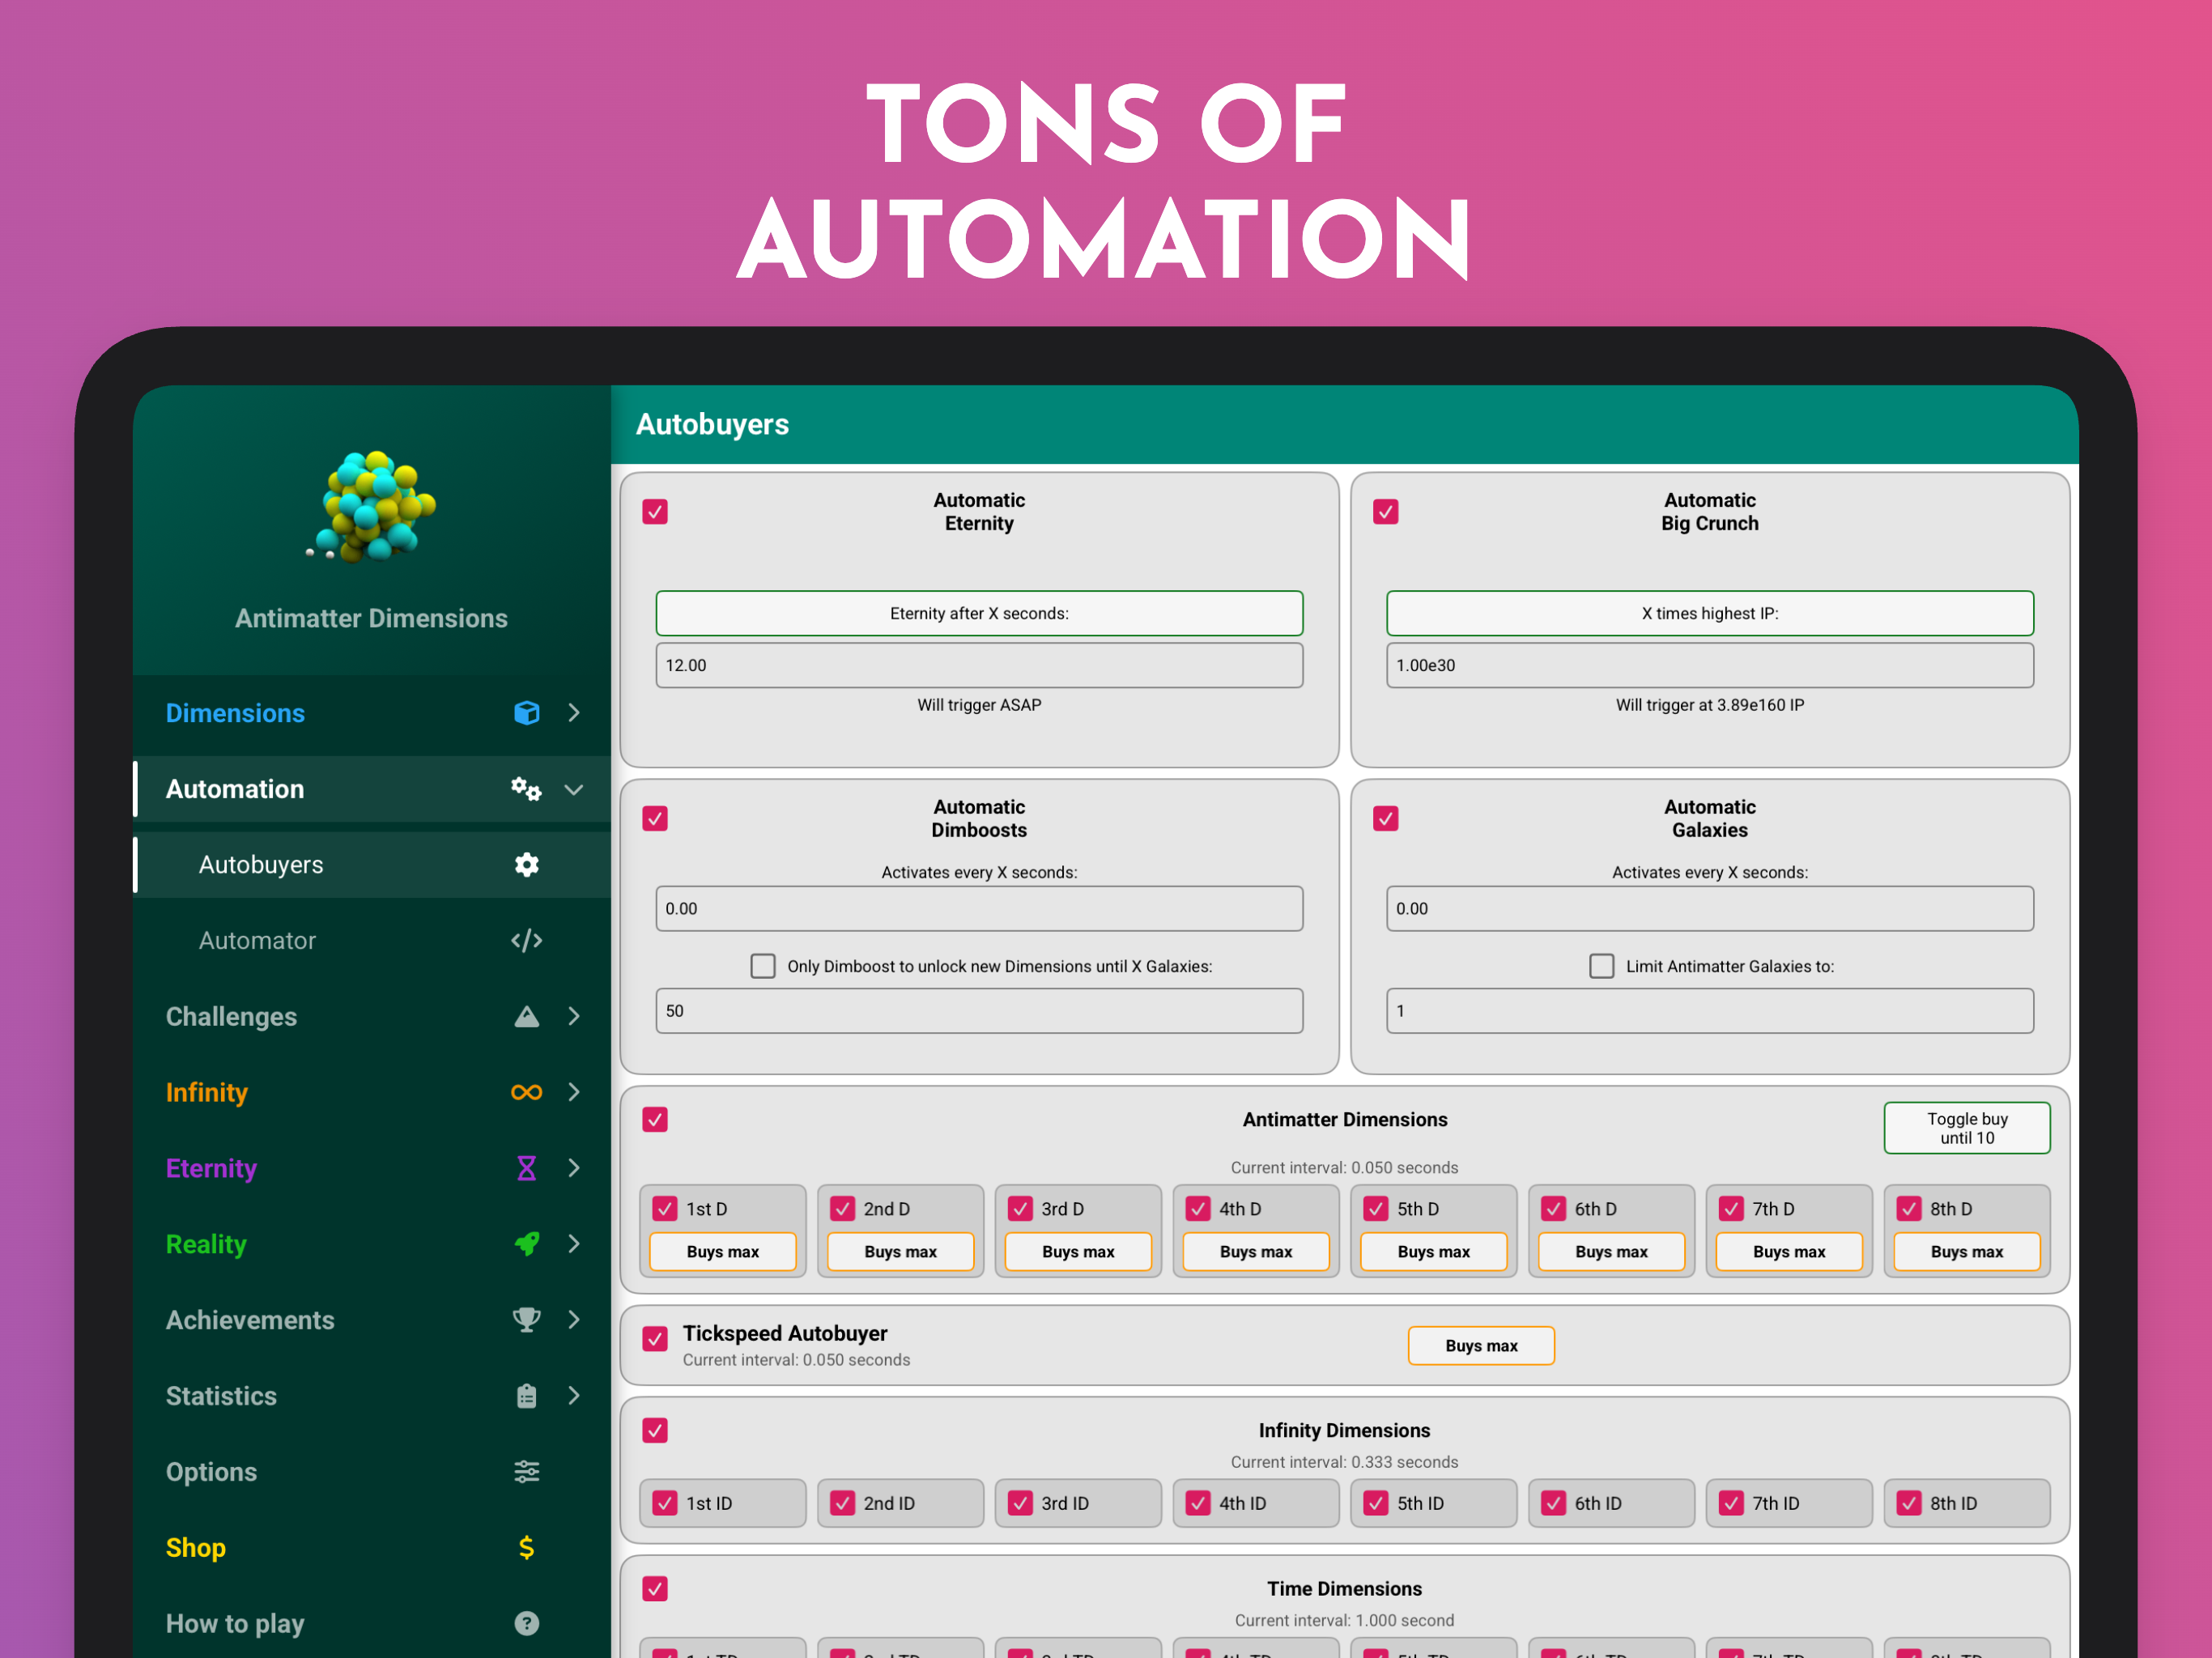Image resolution: width=2212 pixels, height=1658 pixels.
Task: Click the Automator code brackets icon
Action: coord(526,941)
